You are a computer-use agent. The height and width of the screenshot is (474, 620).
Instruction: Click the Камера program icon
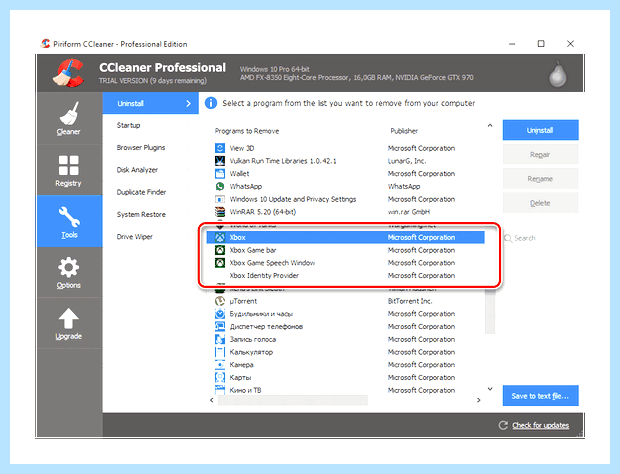pos(220,364)
